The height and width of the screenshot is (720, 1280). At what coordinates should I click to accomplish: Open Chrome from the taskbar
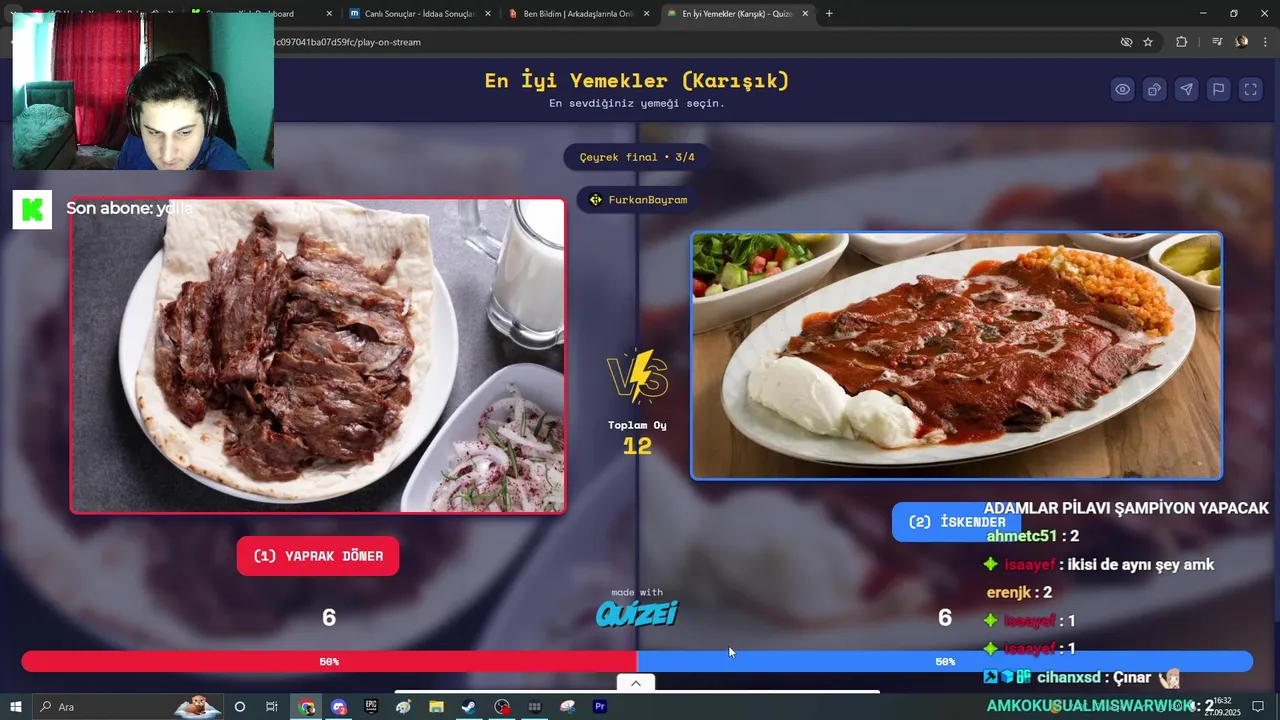click(307, 707)
